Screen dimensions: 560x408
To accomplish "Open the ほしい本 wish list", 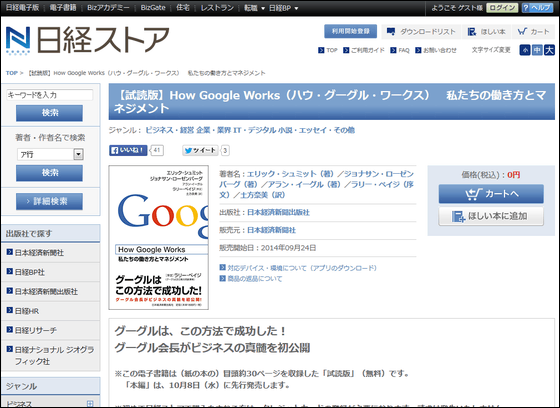I will point(486,32).
